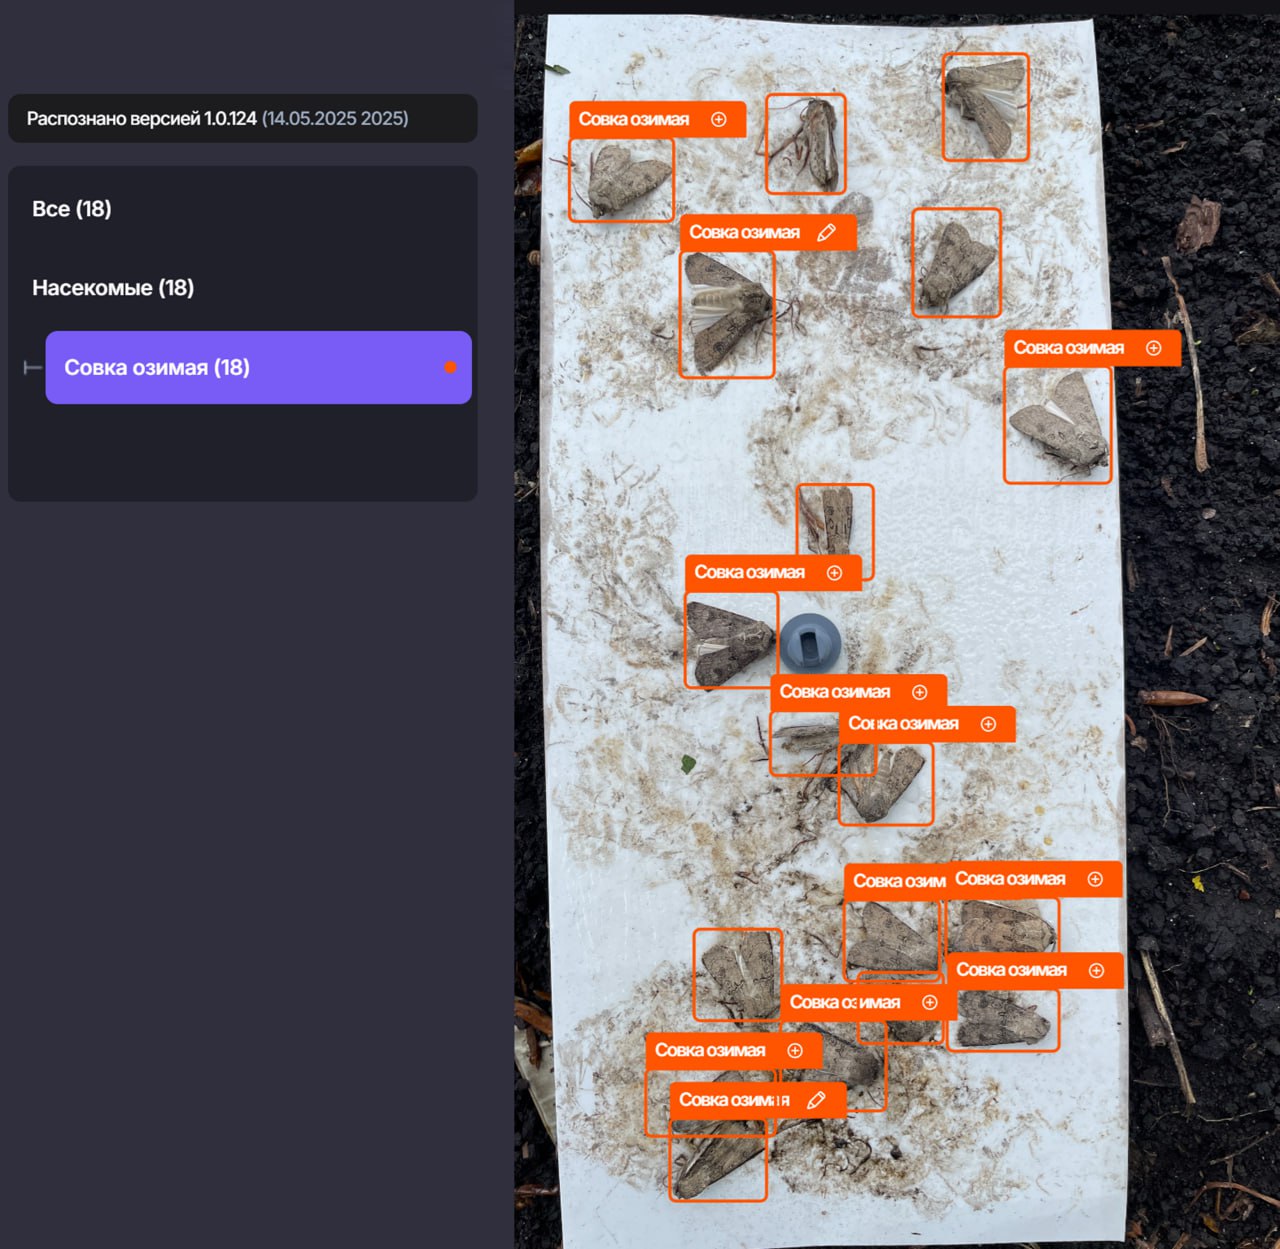The height and width of the screenshot is (1249, 1280).
Task: Click plus icon on label above moth beside gray cap
Action: (834, 573)
